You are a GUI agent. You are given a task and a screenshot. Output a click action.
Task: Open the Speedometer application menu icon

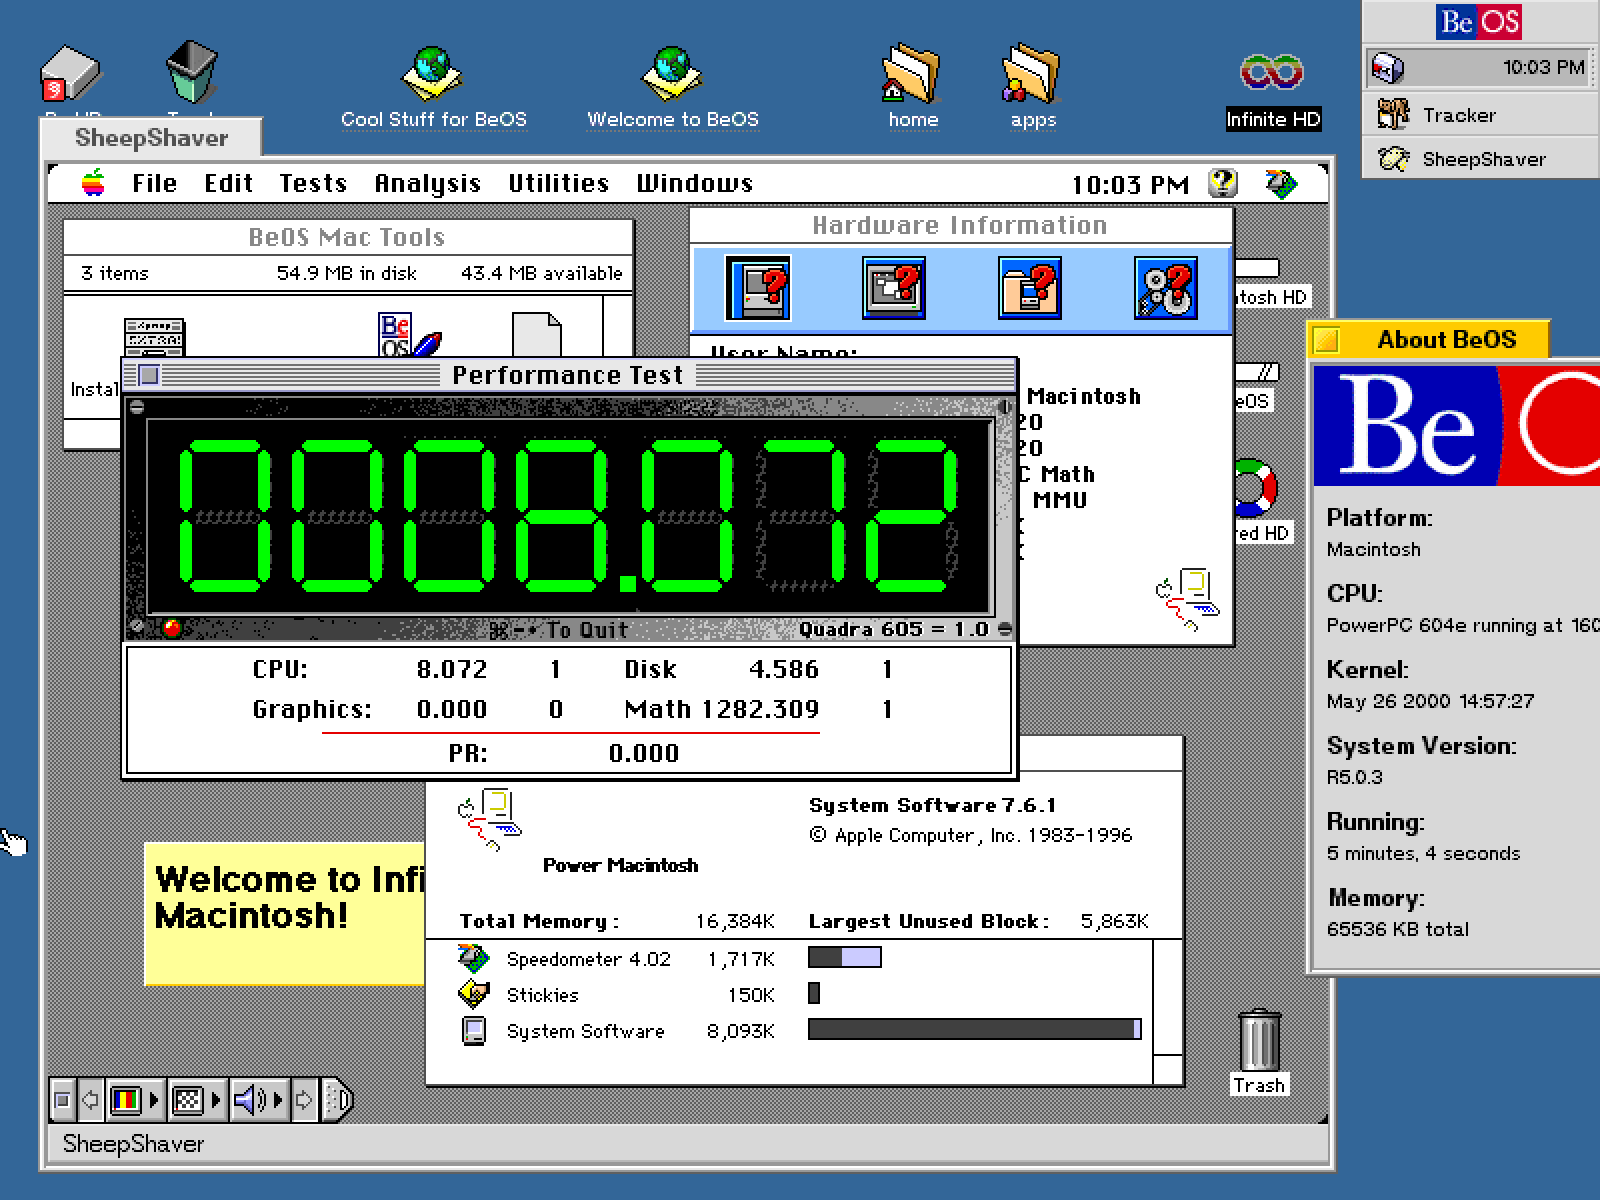tap(1281, 184)
